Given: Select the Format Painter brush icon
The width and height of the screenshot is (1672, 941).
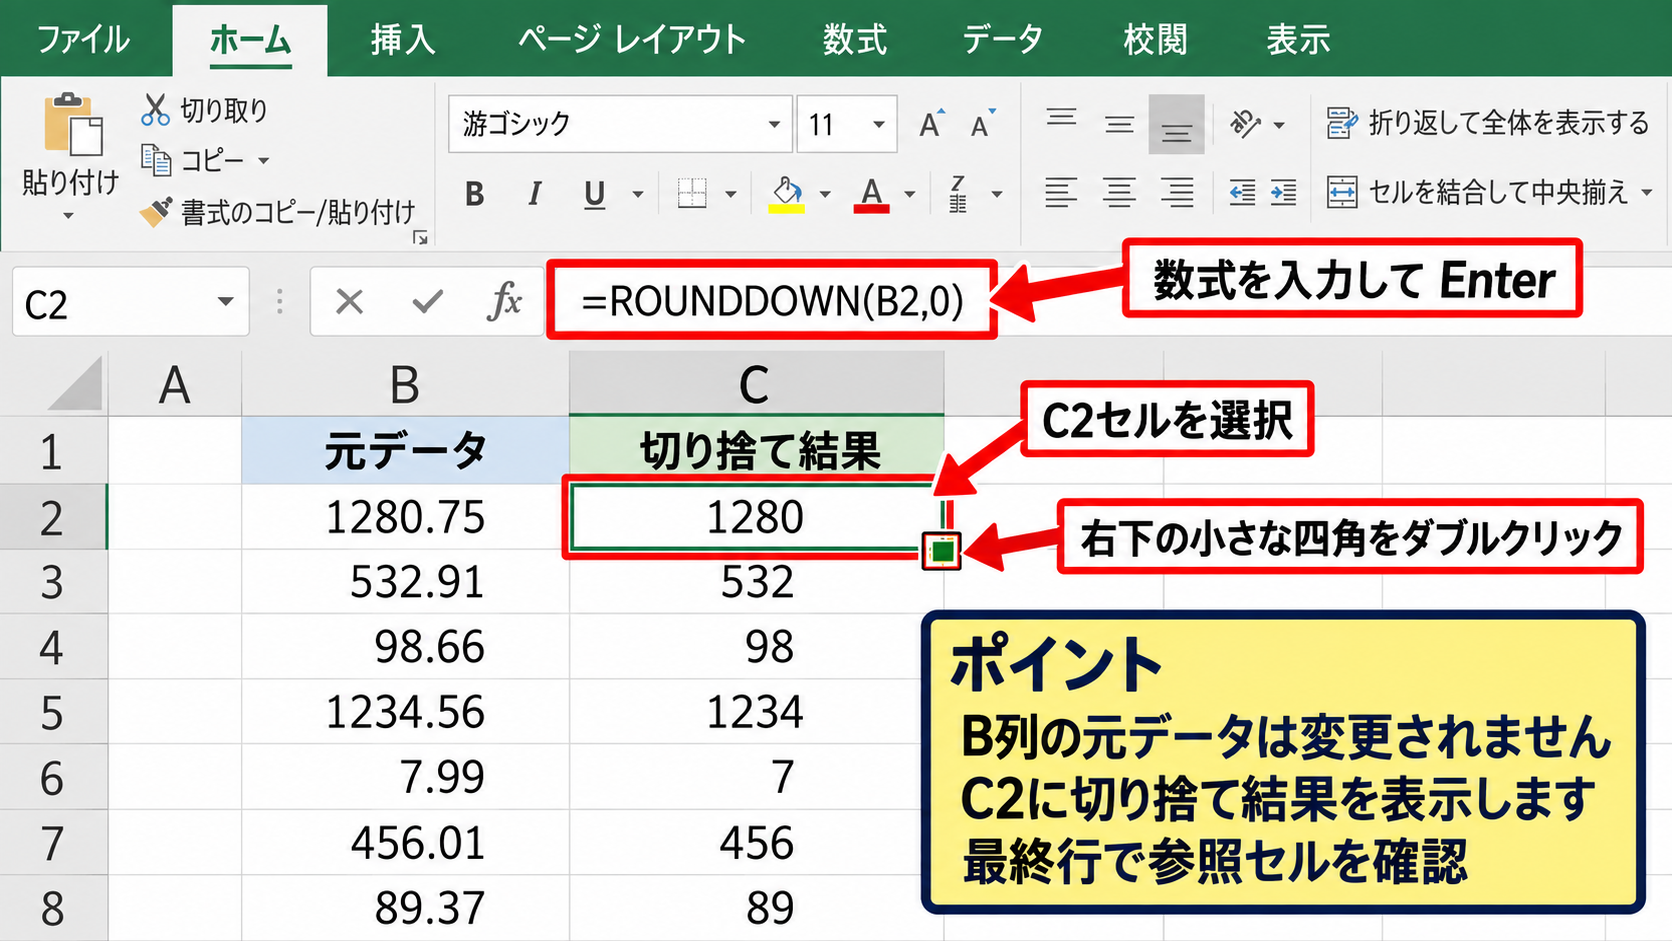Looking at the screenshot, I should pos(156,211).
